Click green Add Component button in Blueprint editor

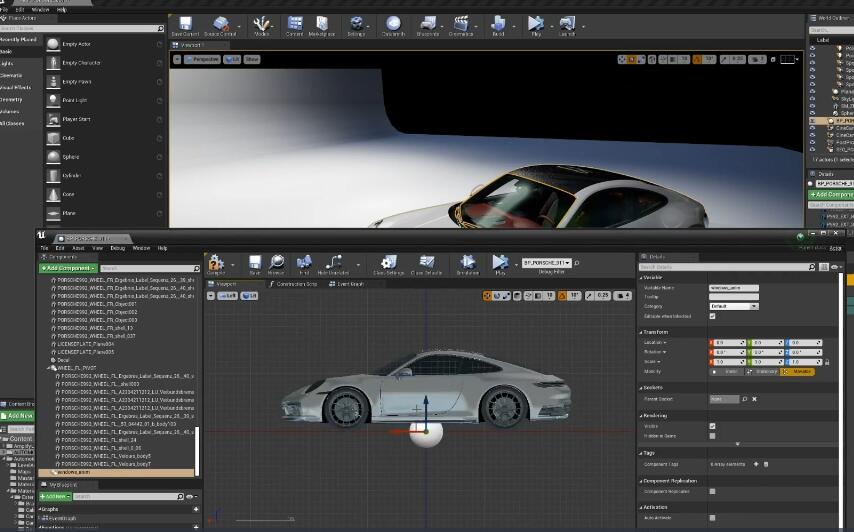pyautogui.click(x=68, y=268)
